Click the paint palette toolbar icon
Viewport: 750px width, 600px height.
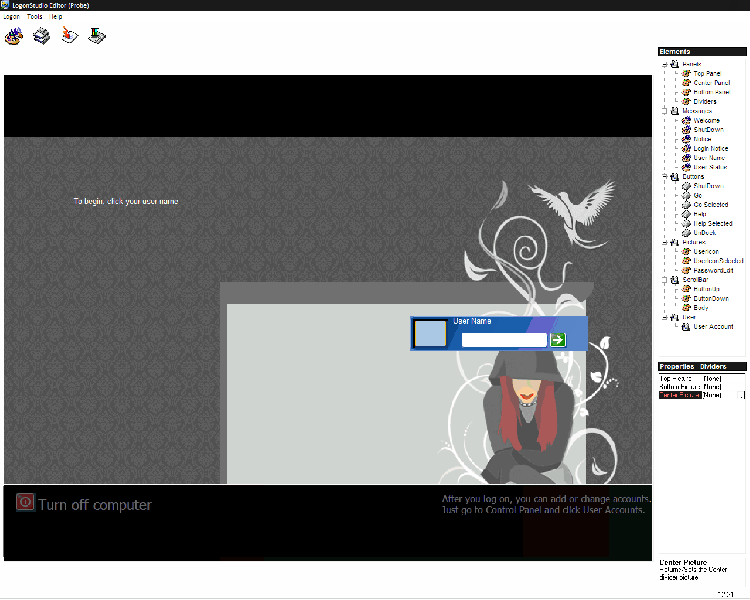coord(13,37)
